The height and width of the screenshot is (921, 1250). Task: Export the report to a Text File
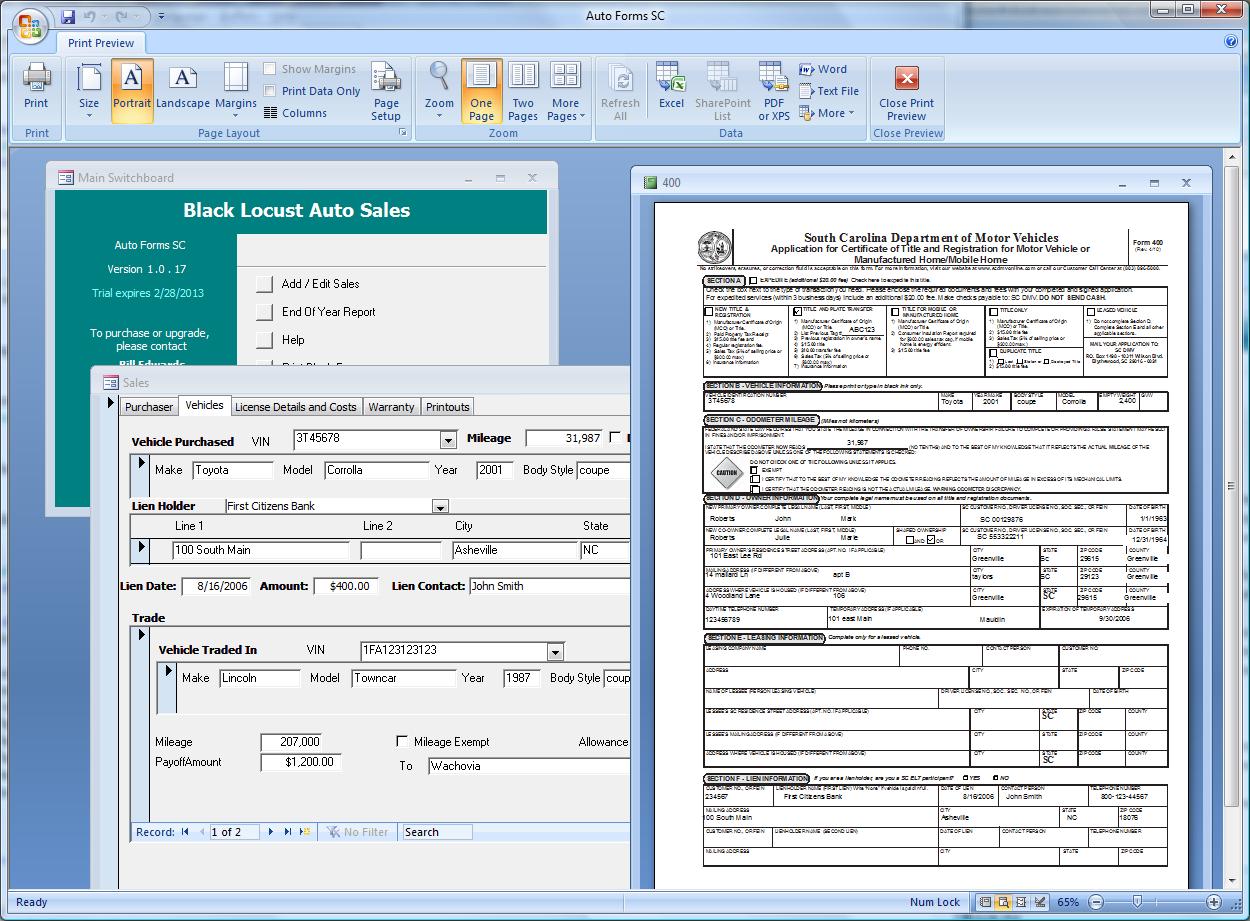829,91
